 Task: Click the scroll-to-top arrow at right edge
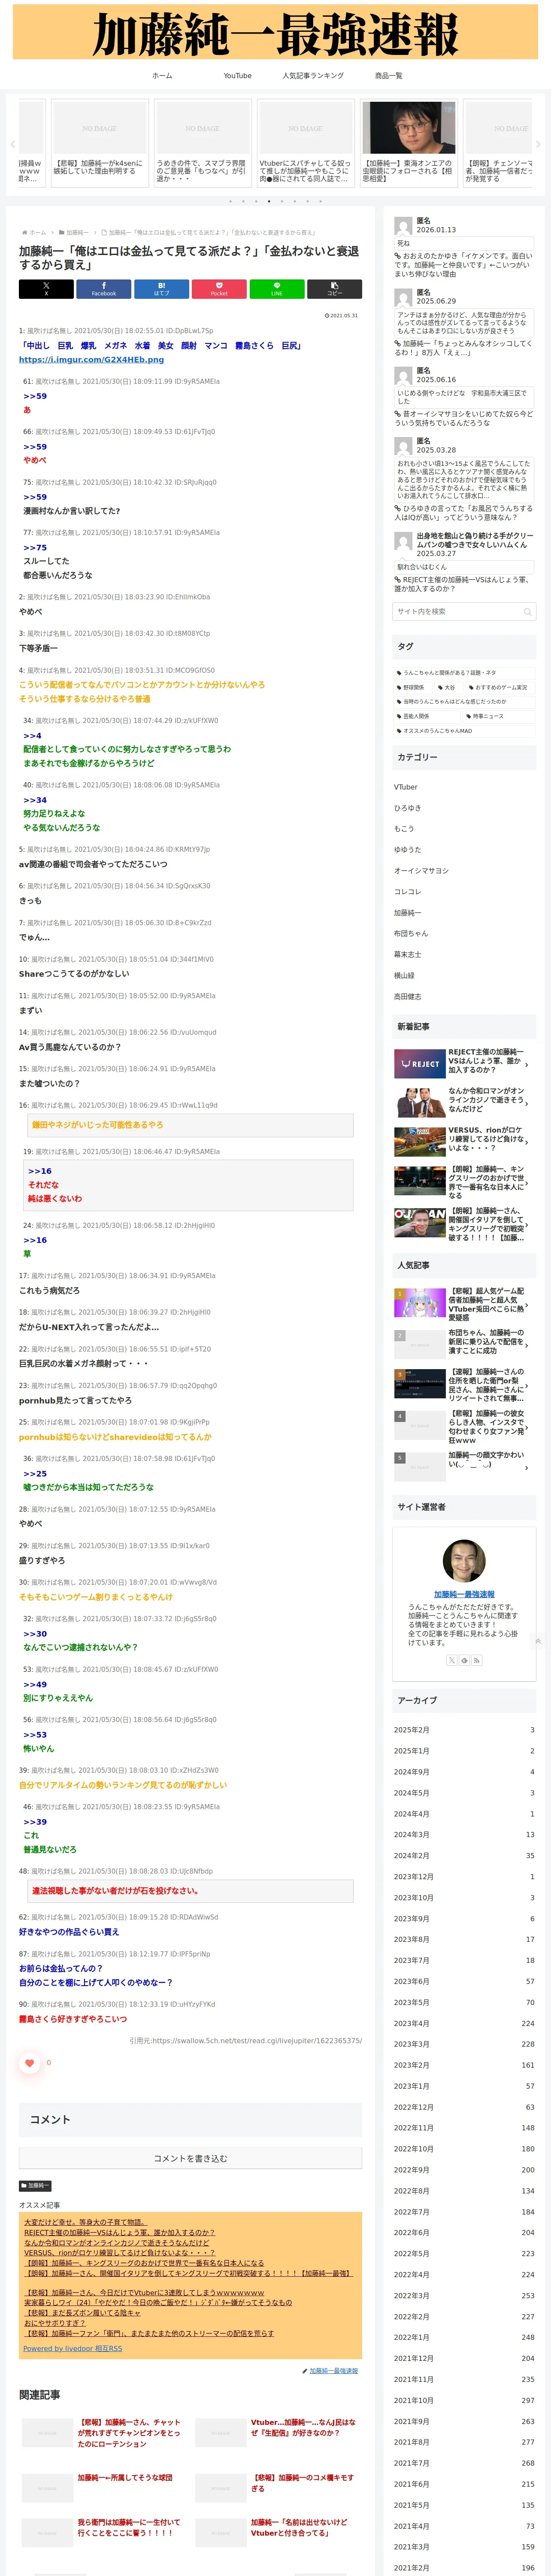538,1641
